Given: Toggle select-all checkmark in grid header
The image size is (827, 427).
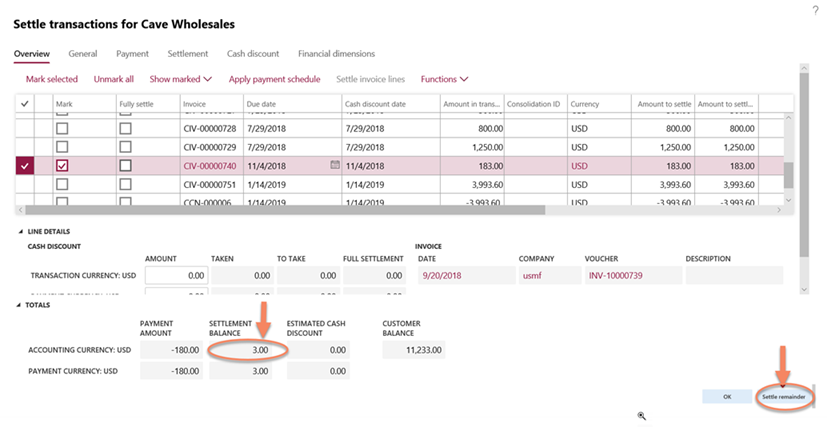Looking at the screenshot, I should pyautogui.click(x=25, y=104).
